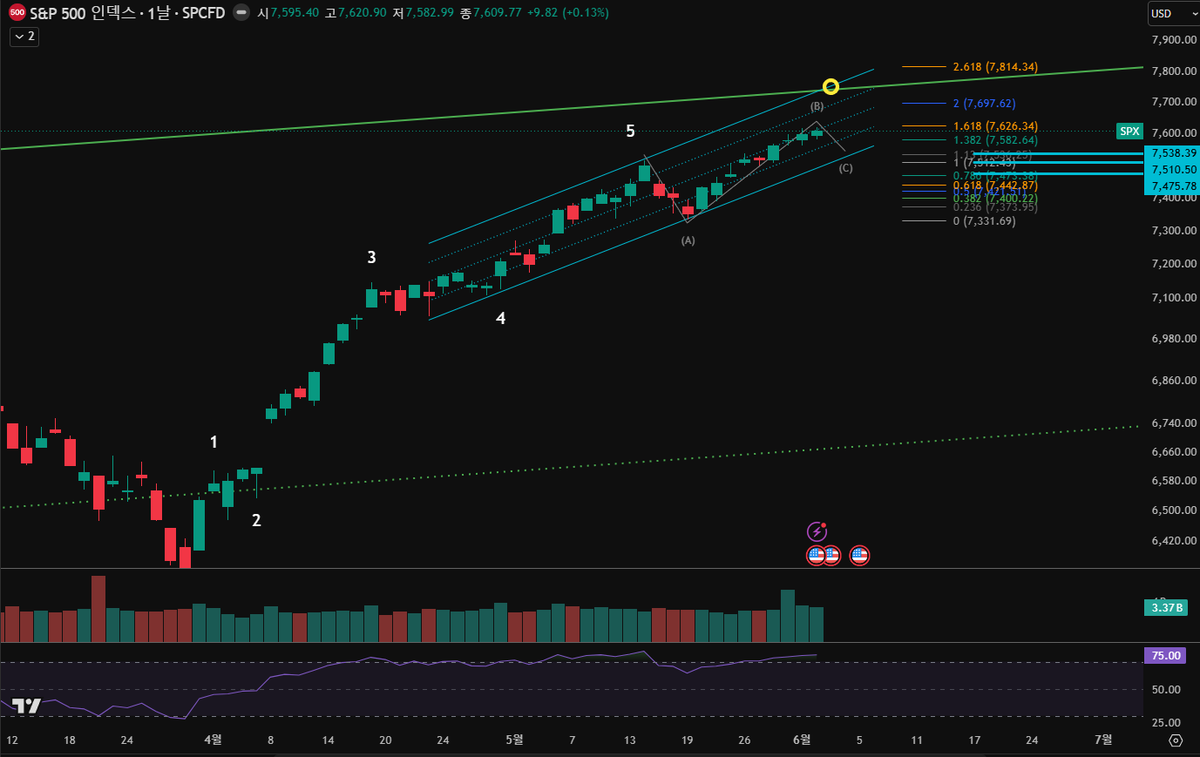Click the 7,900.00 price axis label
Screen dimensions: 1200x757
coord(1175,41)
